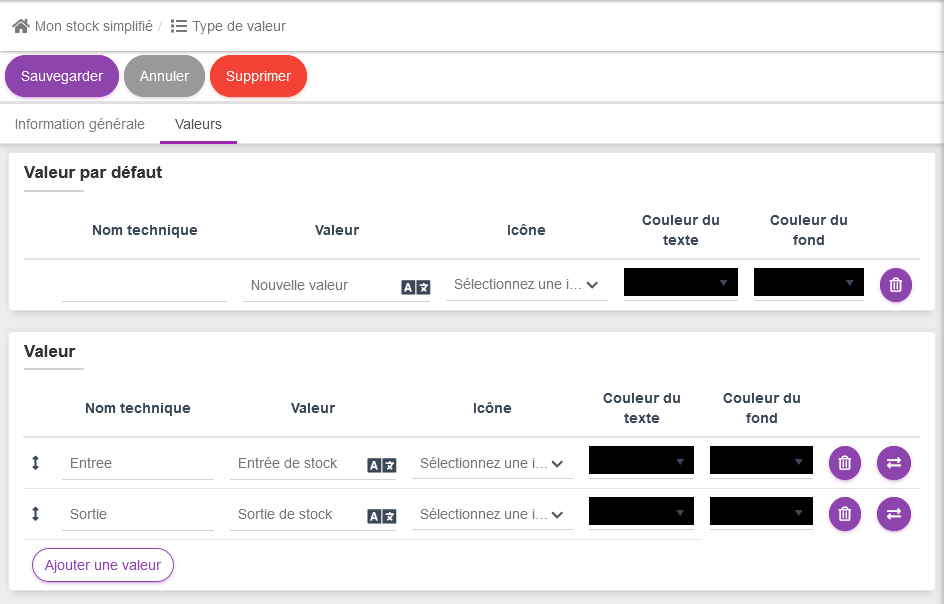Delete the default value row via trash icon
944x604 pixels.
(895, 285)
